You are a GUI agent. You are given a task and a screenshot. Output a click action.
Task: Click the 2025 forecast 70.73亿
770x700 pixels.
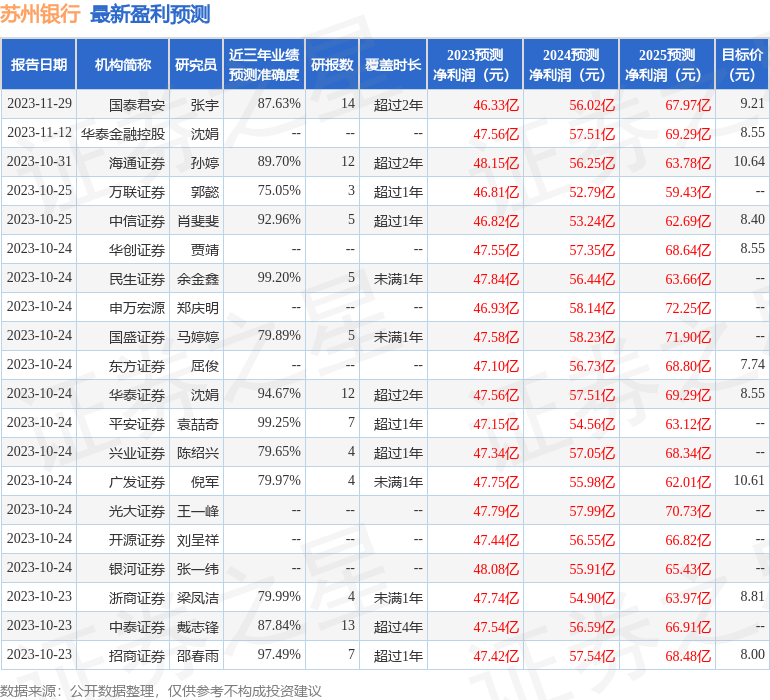coord(688,510)
